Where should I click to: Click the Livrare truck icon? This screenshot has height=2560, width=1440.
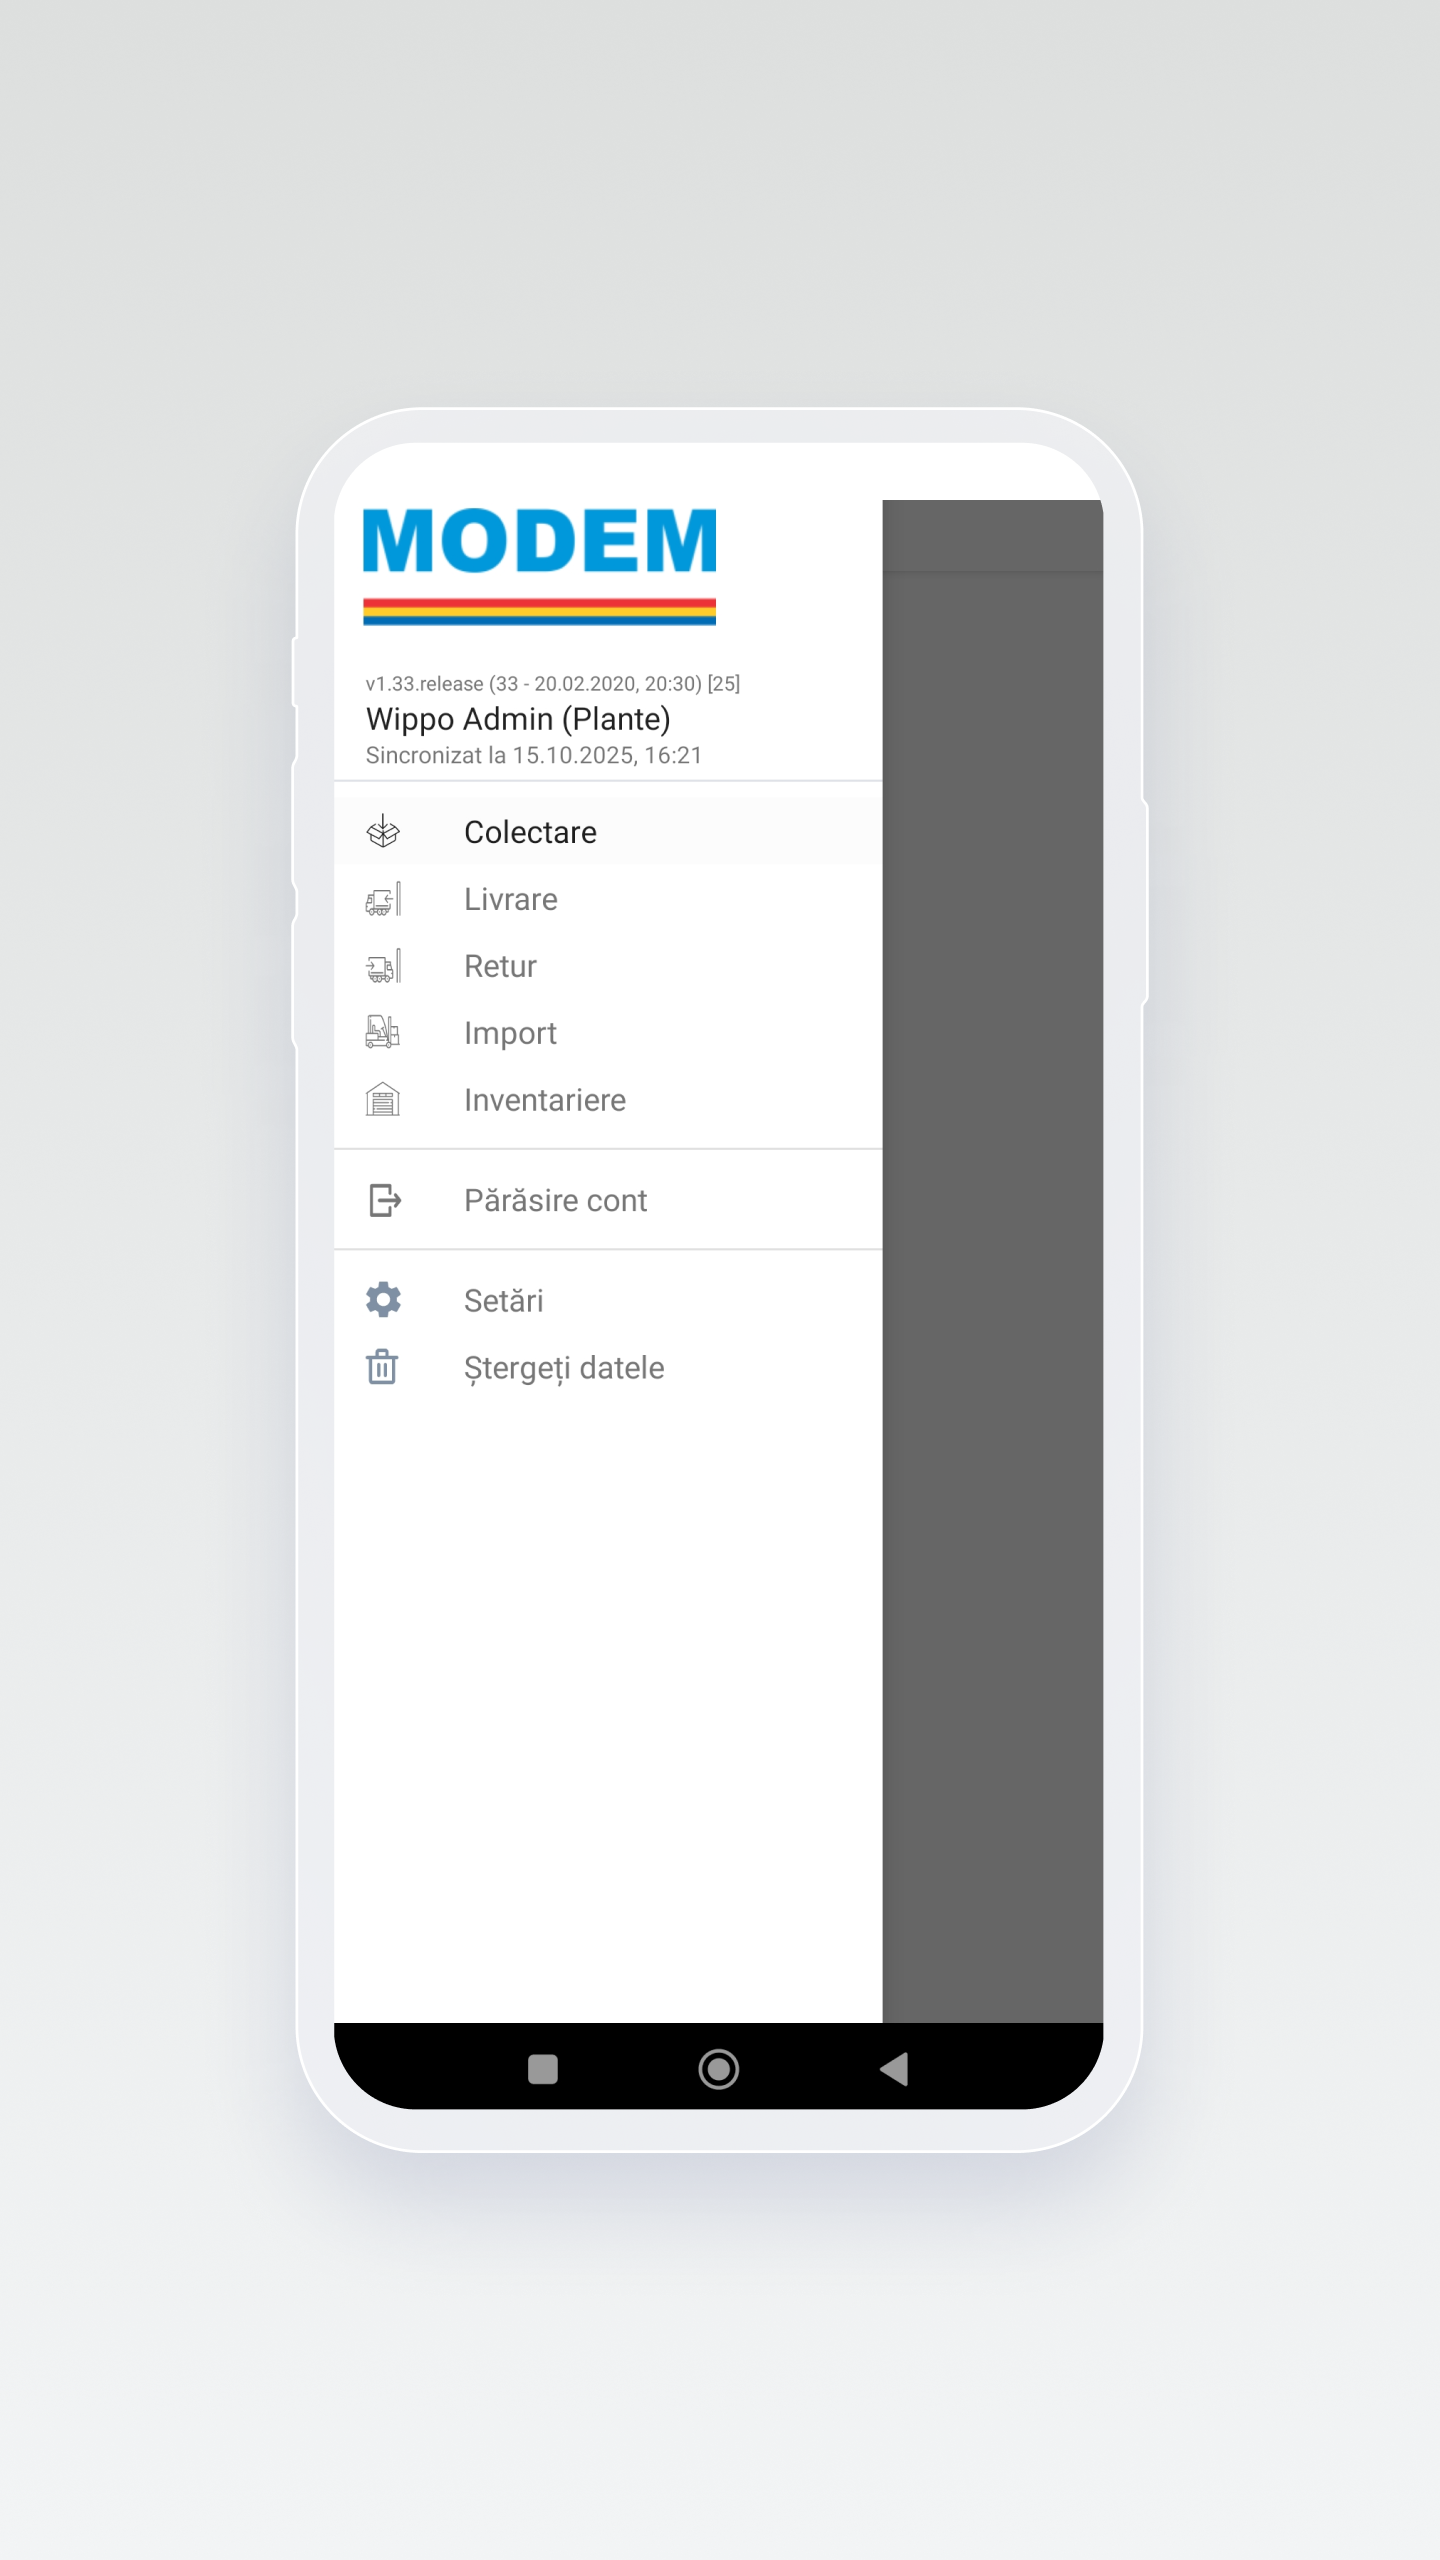(x=383, y=899)
